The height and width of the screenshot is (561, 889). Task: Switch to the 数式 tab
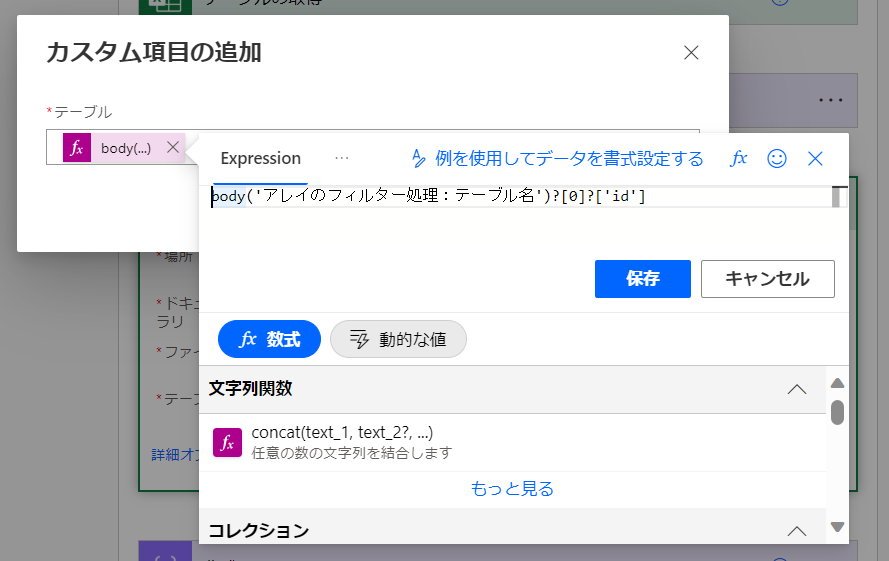(x=269, y=339)
